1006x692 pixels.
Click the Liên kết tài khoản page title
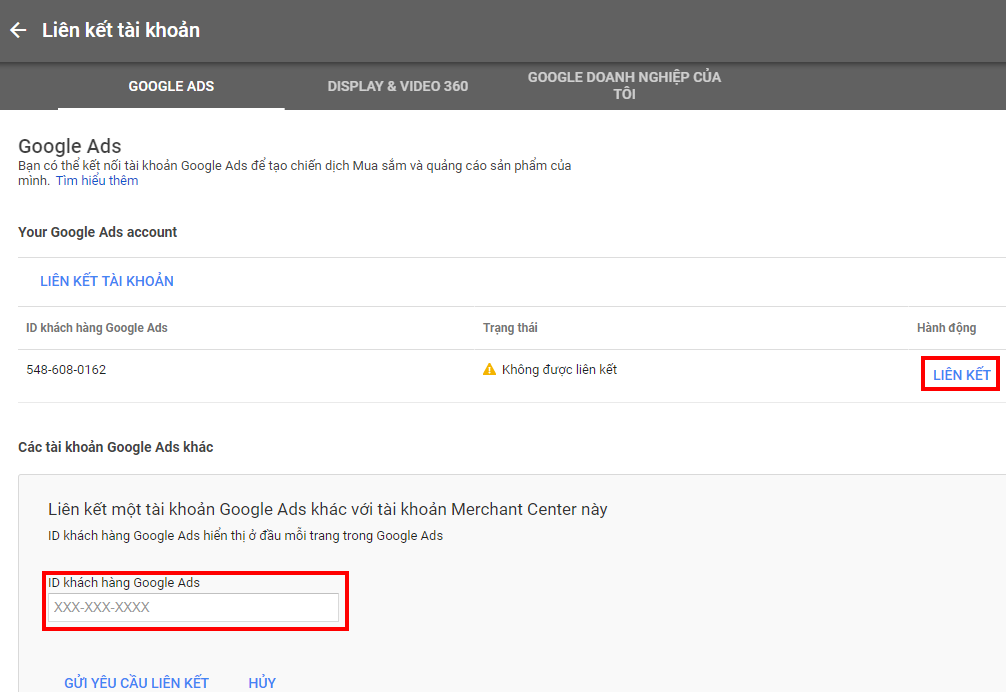(x=121, y=30)
